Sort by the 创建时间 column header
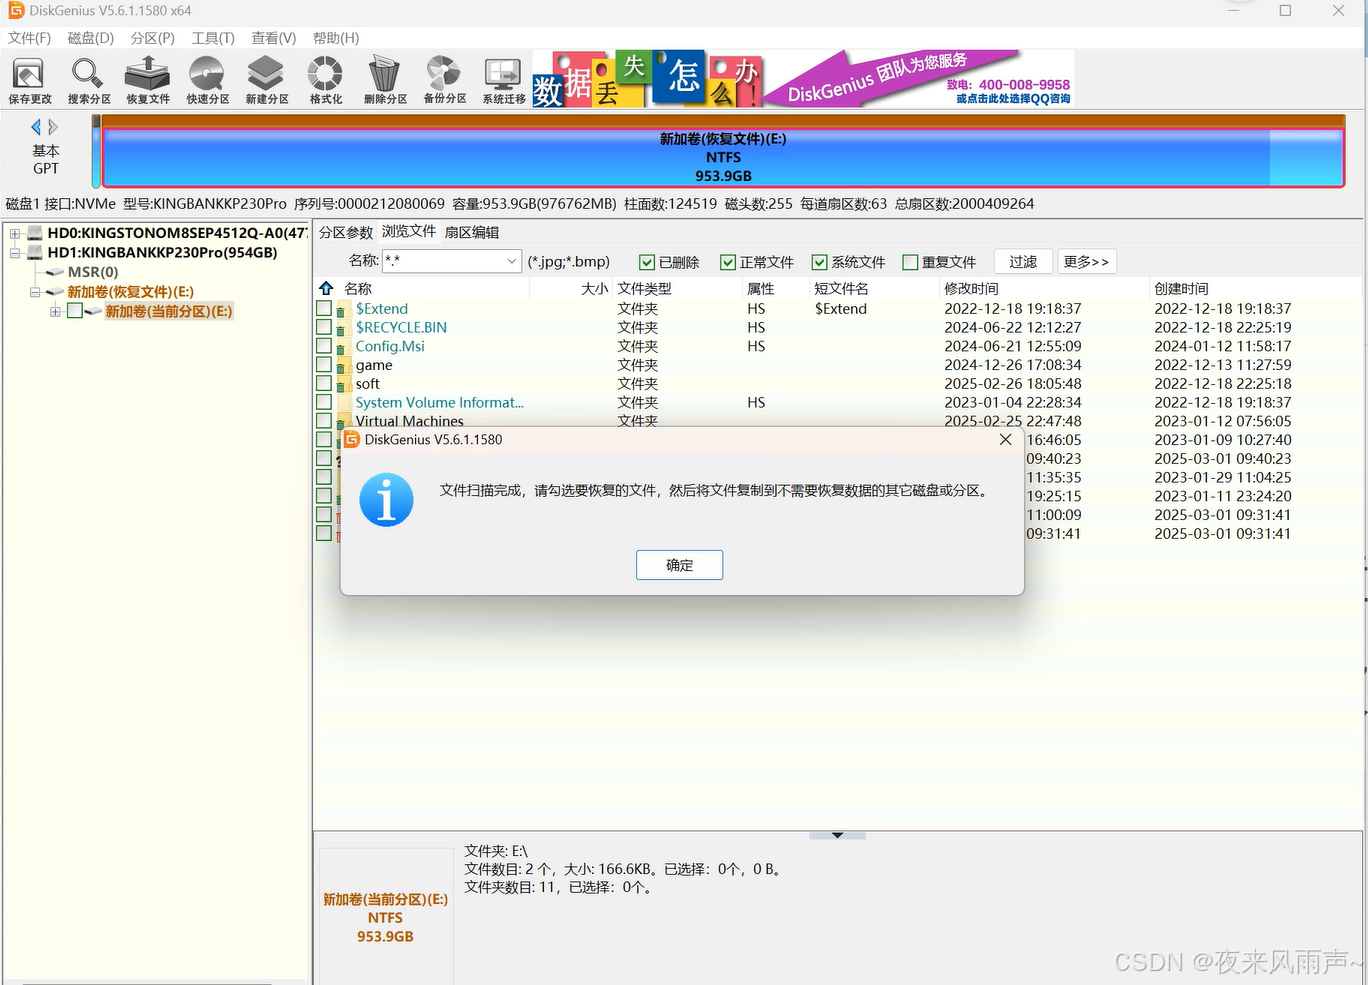 click(x=1181, y=288)
